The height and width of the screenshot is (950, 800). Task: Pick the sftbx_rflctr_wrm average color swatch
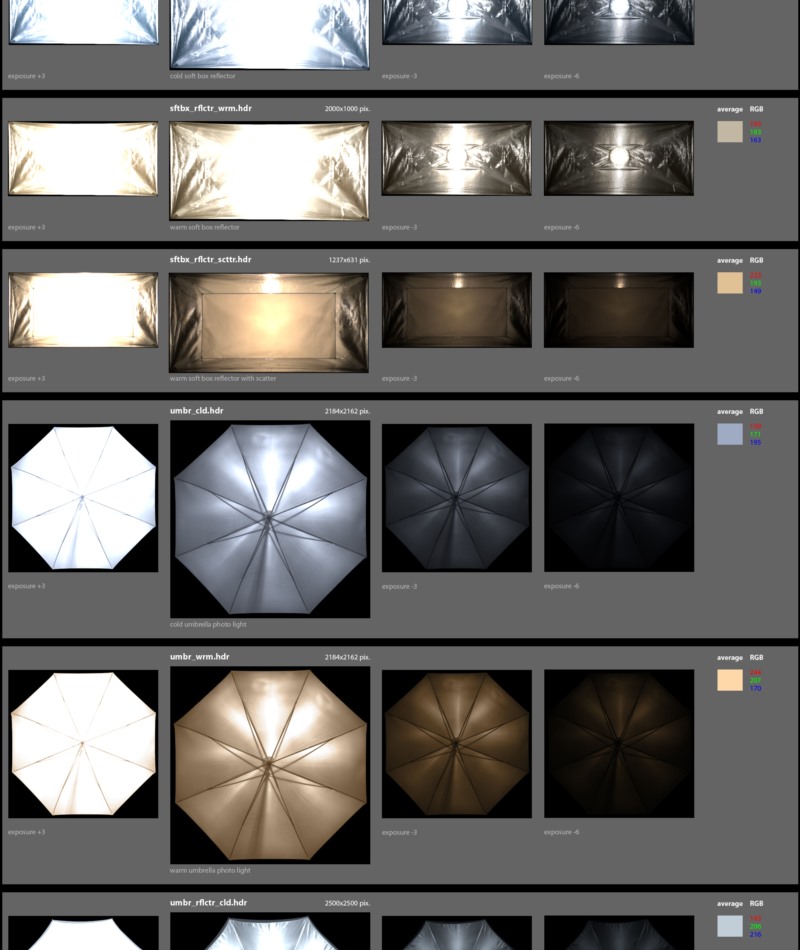point(730,131)
